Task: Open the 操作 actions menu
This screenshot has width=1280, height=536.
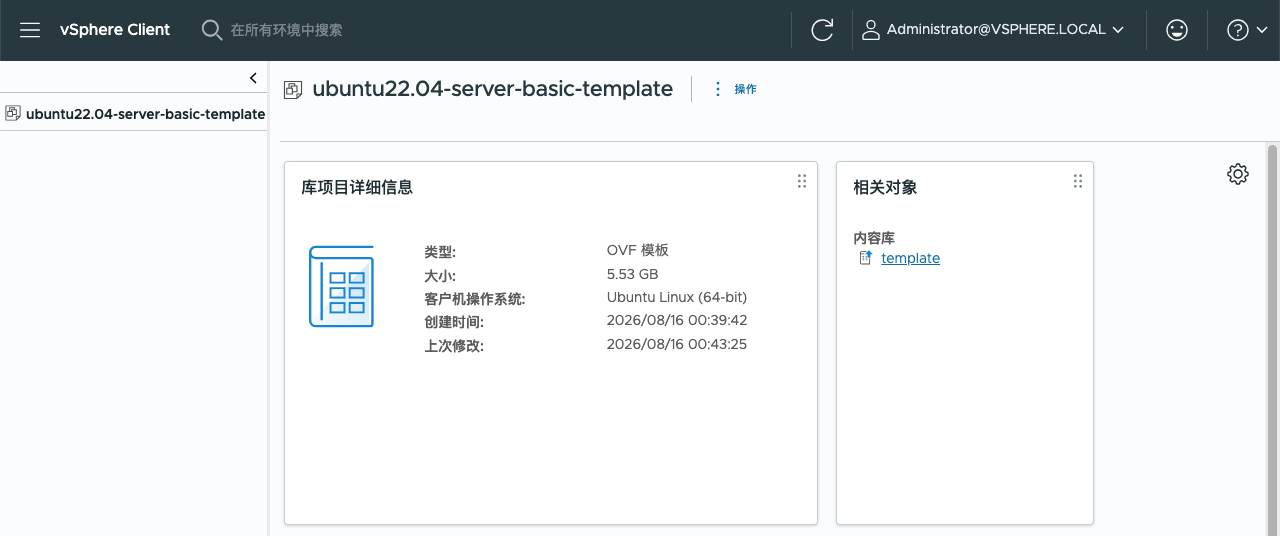Action: pos(745,89)
